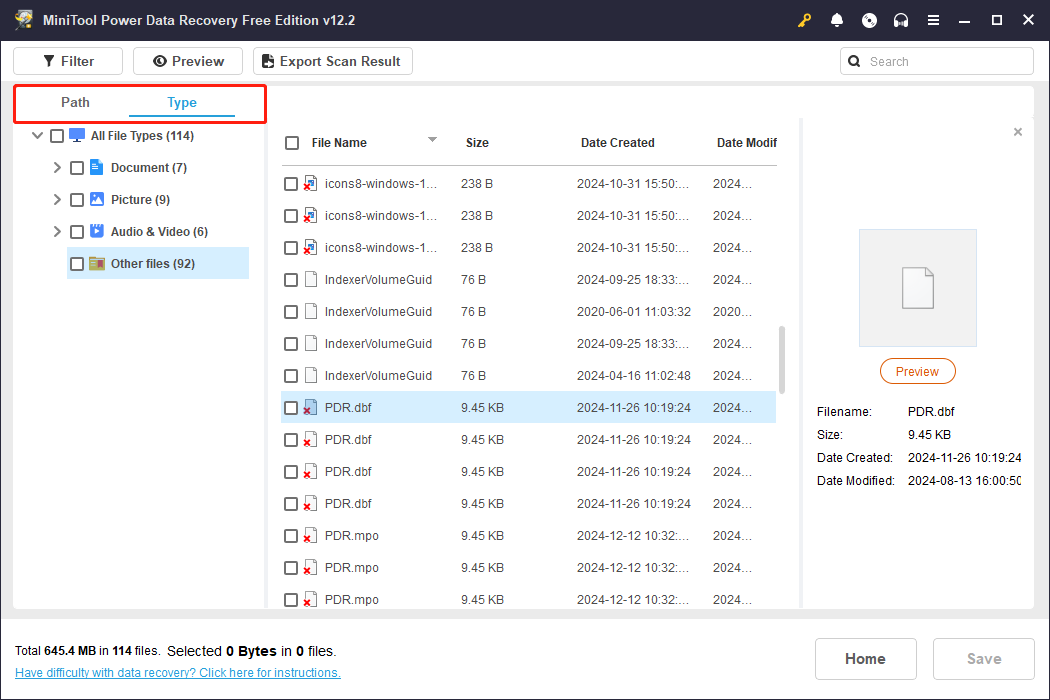Click 'All File Types (114)' tree label
The height and width of the screenshot is (700, 1050).
coord(143,136)
